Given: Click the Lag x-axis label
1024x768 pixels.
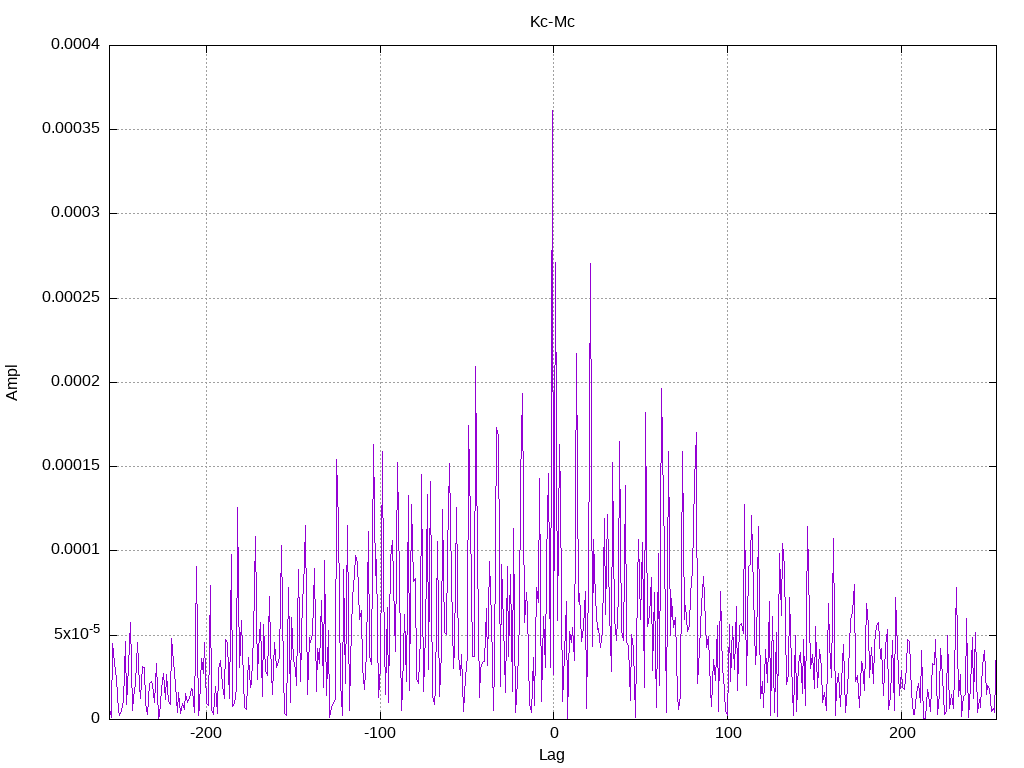Looking at the screenshot, I should [x=552, y=754].
